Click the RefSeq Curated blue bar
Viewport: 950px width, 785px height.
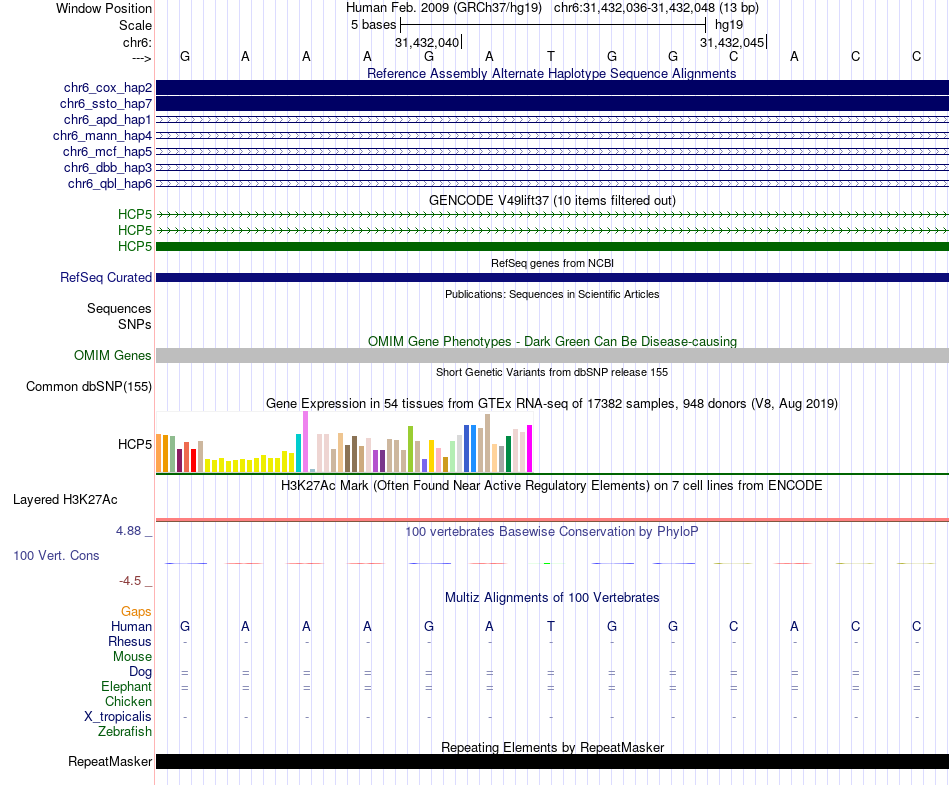[x=552, y=277]
